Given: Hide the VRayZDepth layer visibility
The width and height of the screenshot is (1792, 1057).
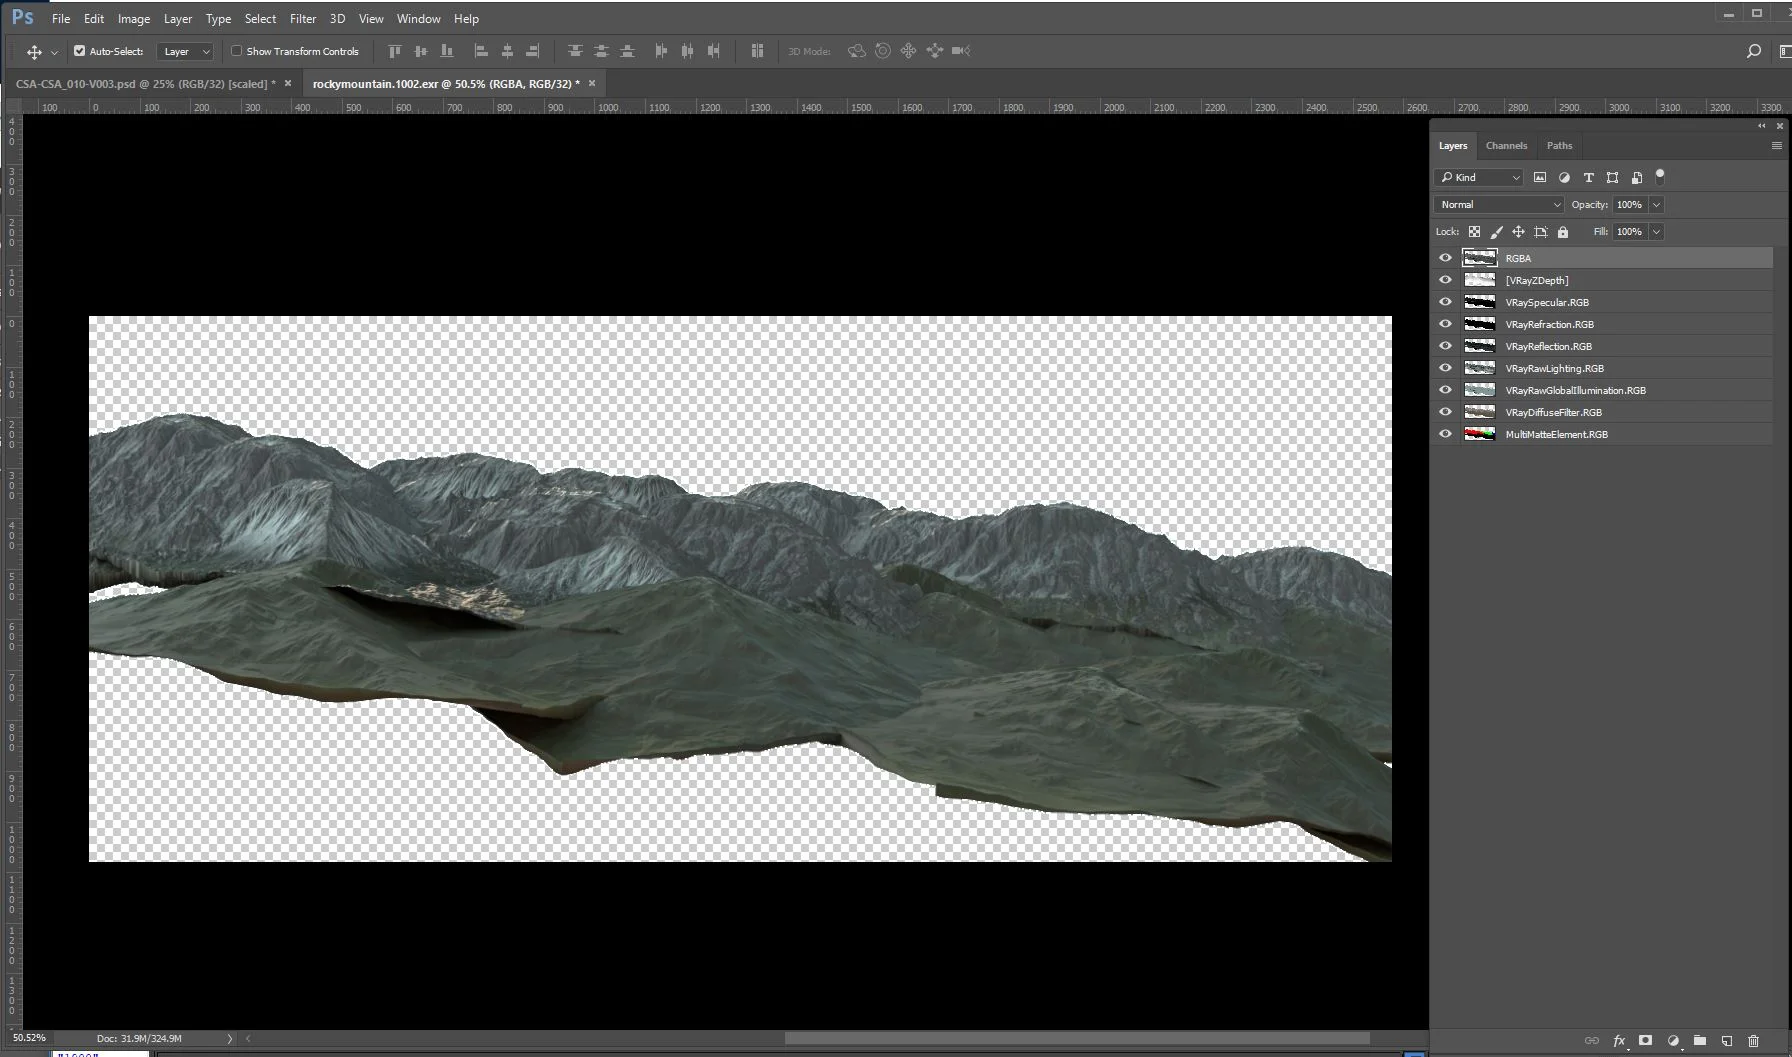Looking at the screenshot, I should (x=1445, y=280).
